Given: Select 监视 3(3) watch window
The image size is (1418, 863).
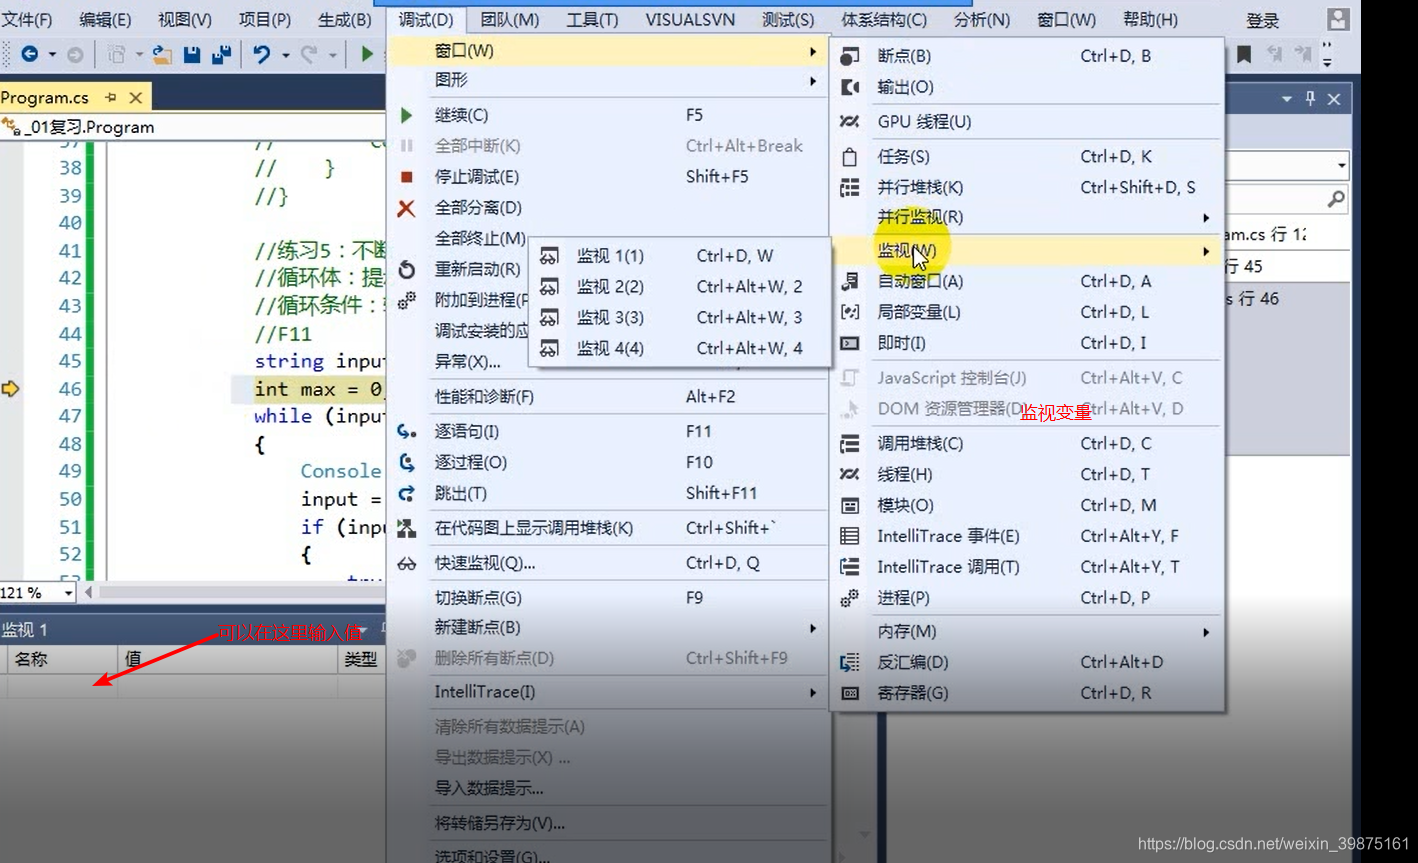Looking at the screenshot, I should pos(681,318).
